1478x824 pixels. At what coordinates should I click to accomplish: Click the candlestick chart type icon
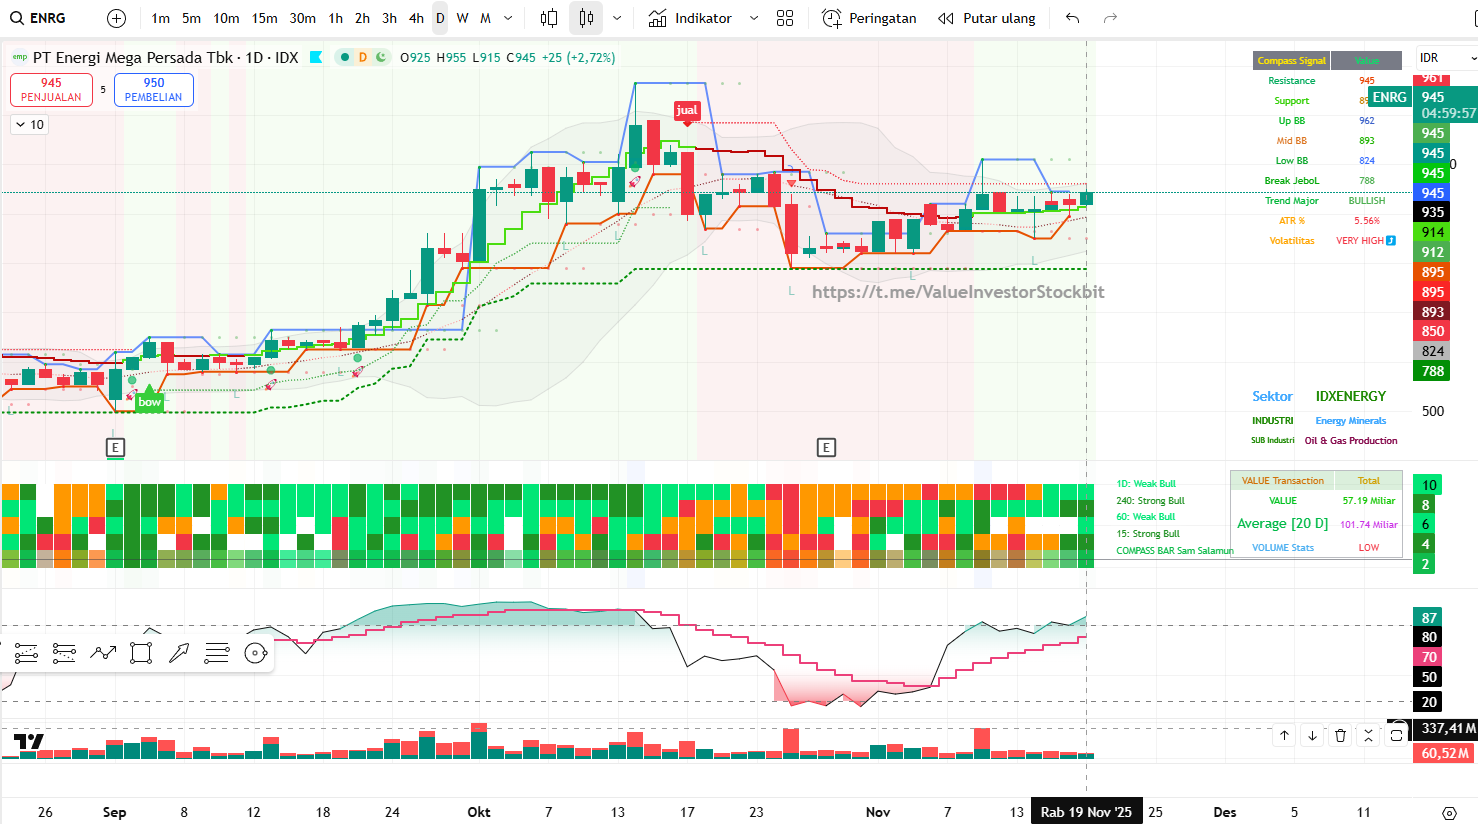586,18
